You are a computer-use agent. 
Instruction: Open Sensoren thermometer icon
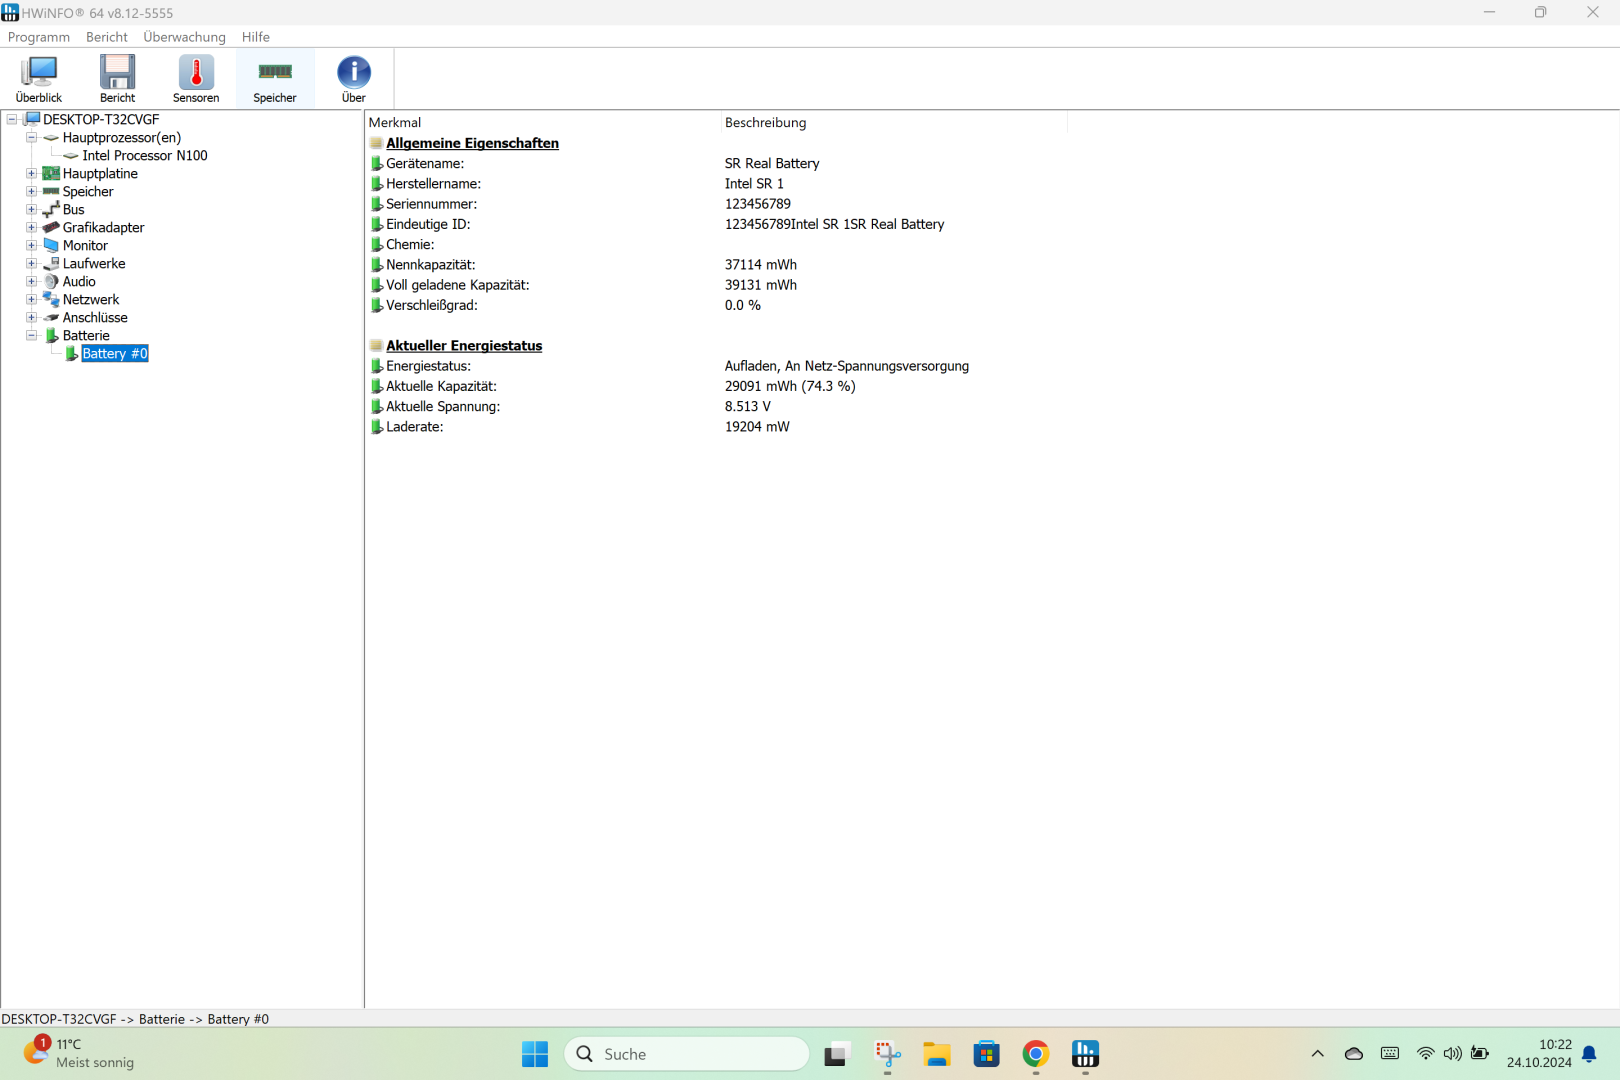tap(196, 78)
